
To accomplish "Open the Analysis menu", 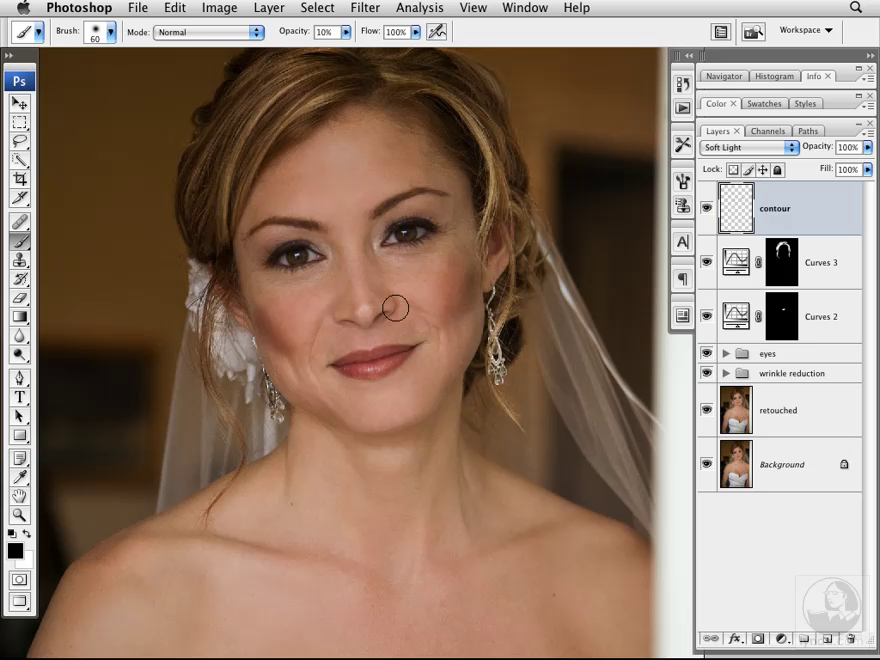I will tap(419, 8).
